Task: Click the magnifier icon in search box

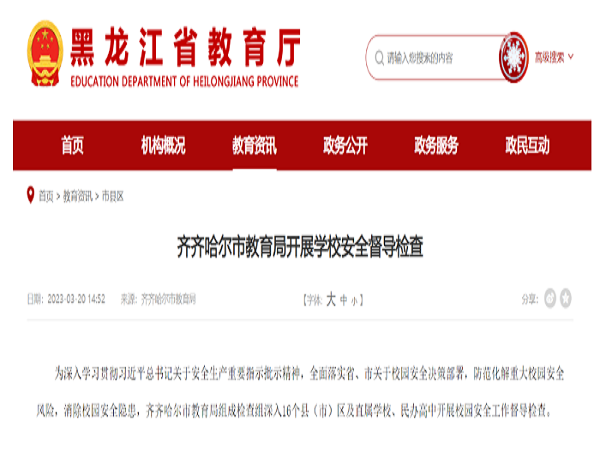Action: (377, 58)
